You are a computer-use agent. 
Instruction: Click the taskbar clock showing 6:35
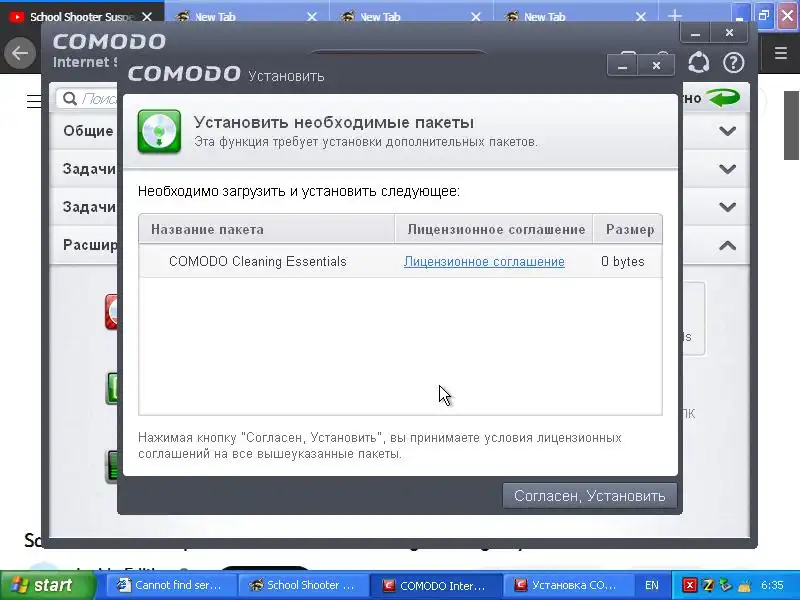(x=772, y=585)
